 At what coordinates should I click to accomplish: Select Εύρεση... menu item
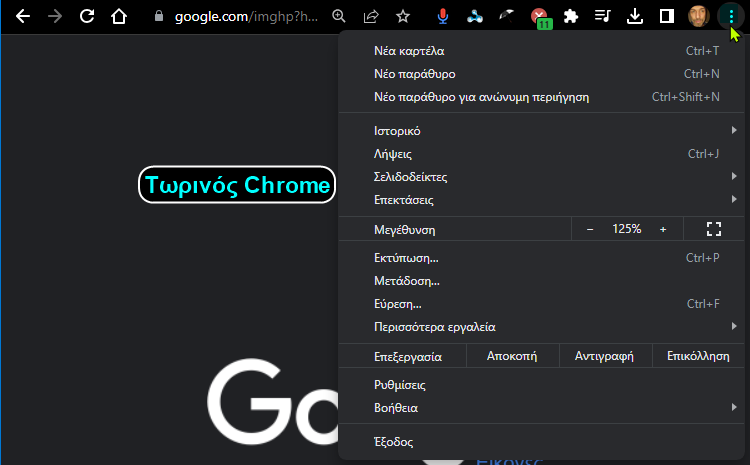click(541, 304)
